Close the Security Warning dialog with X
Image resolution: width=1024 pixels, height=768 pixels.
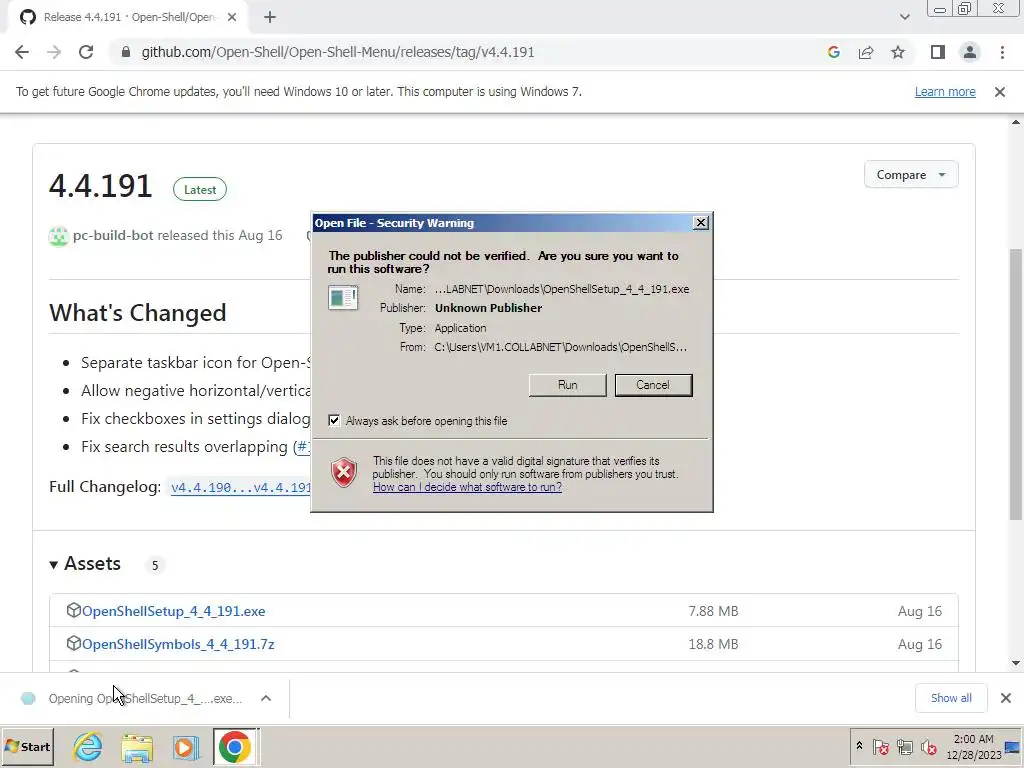pos(701,223)
